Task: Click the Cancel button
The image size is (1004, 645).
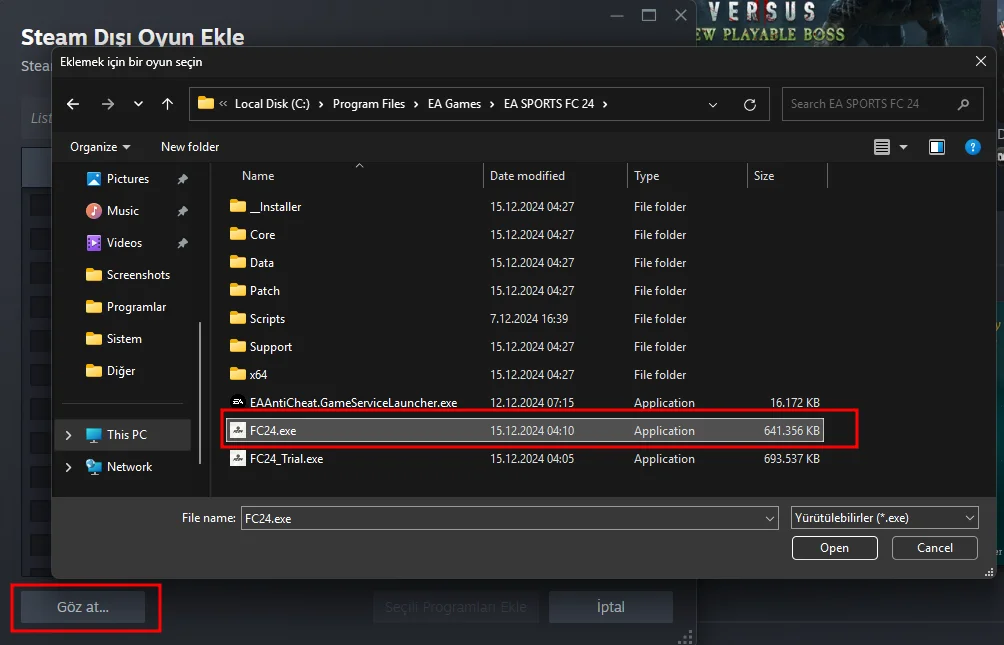Action: click(934, 548)
